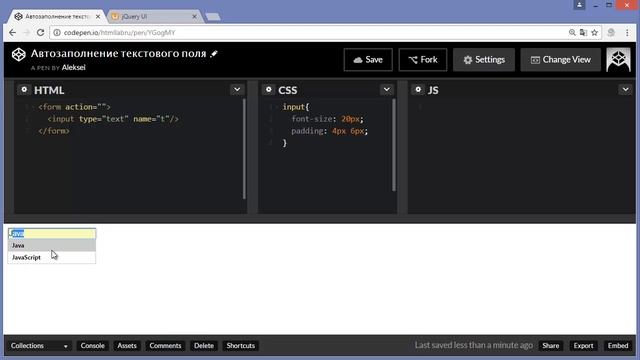
Task: Click the browser address bar URL
Action: pyautogui.click(x=120, y=32)
